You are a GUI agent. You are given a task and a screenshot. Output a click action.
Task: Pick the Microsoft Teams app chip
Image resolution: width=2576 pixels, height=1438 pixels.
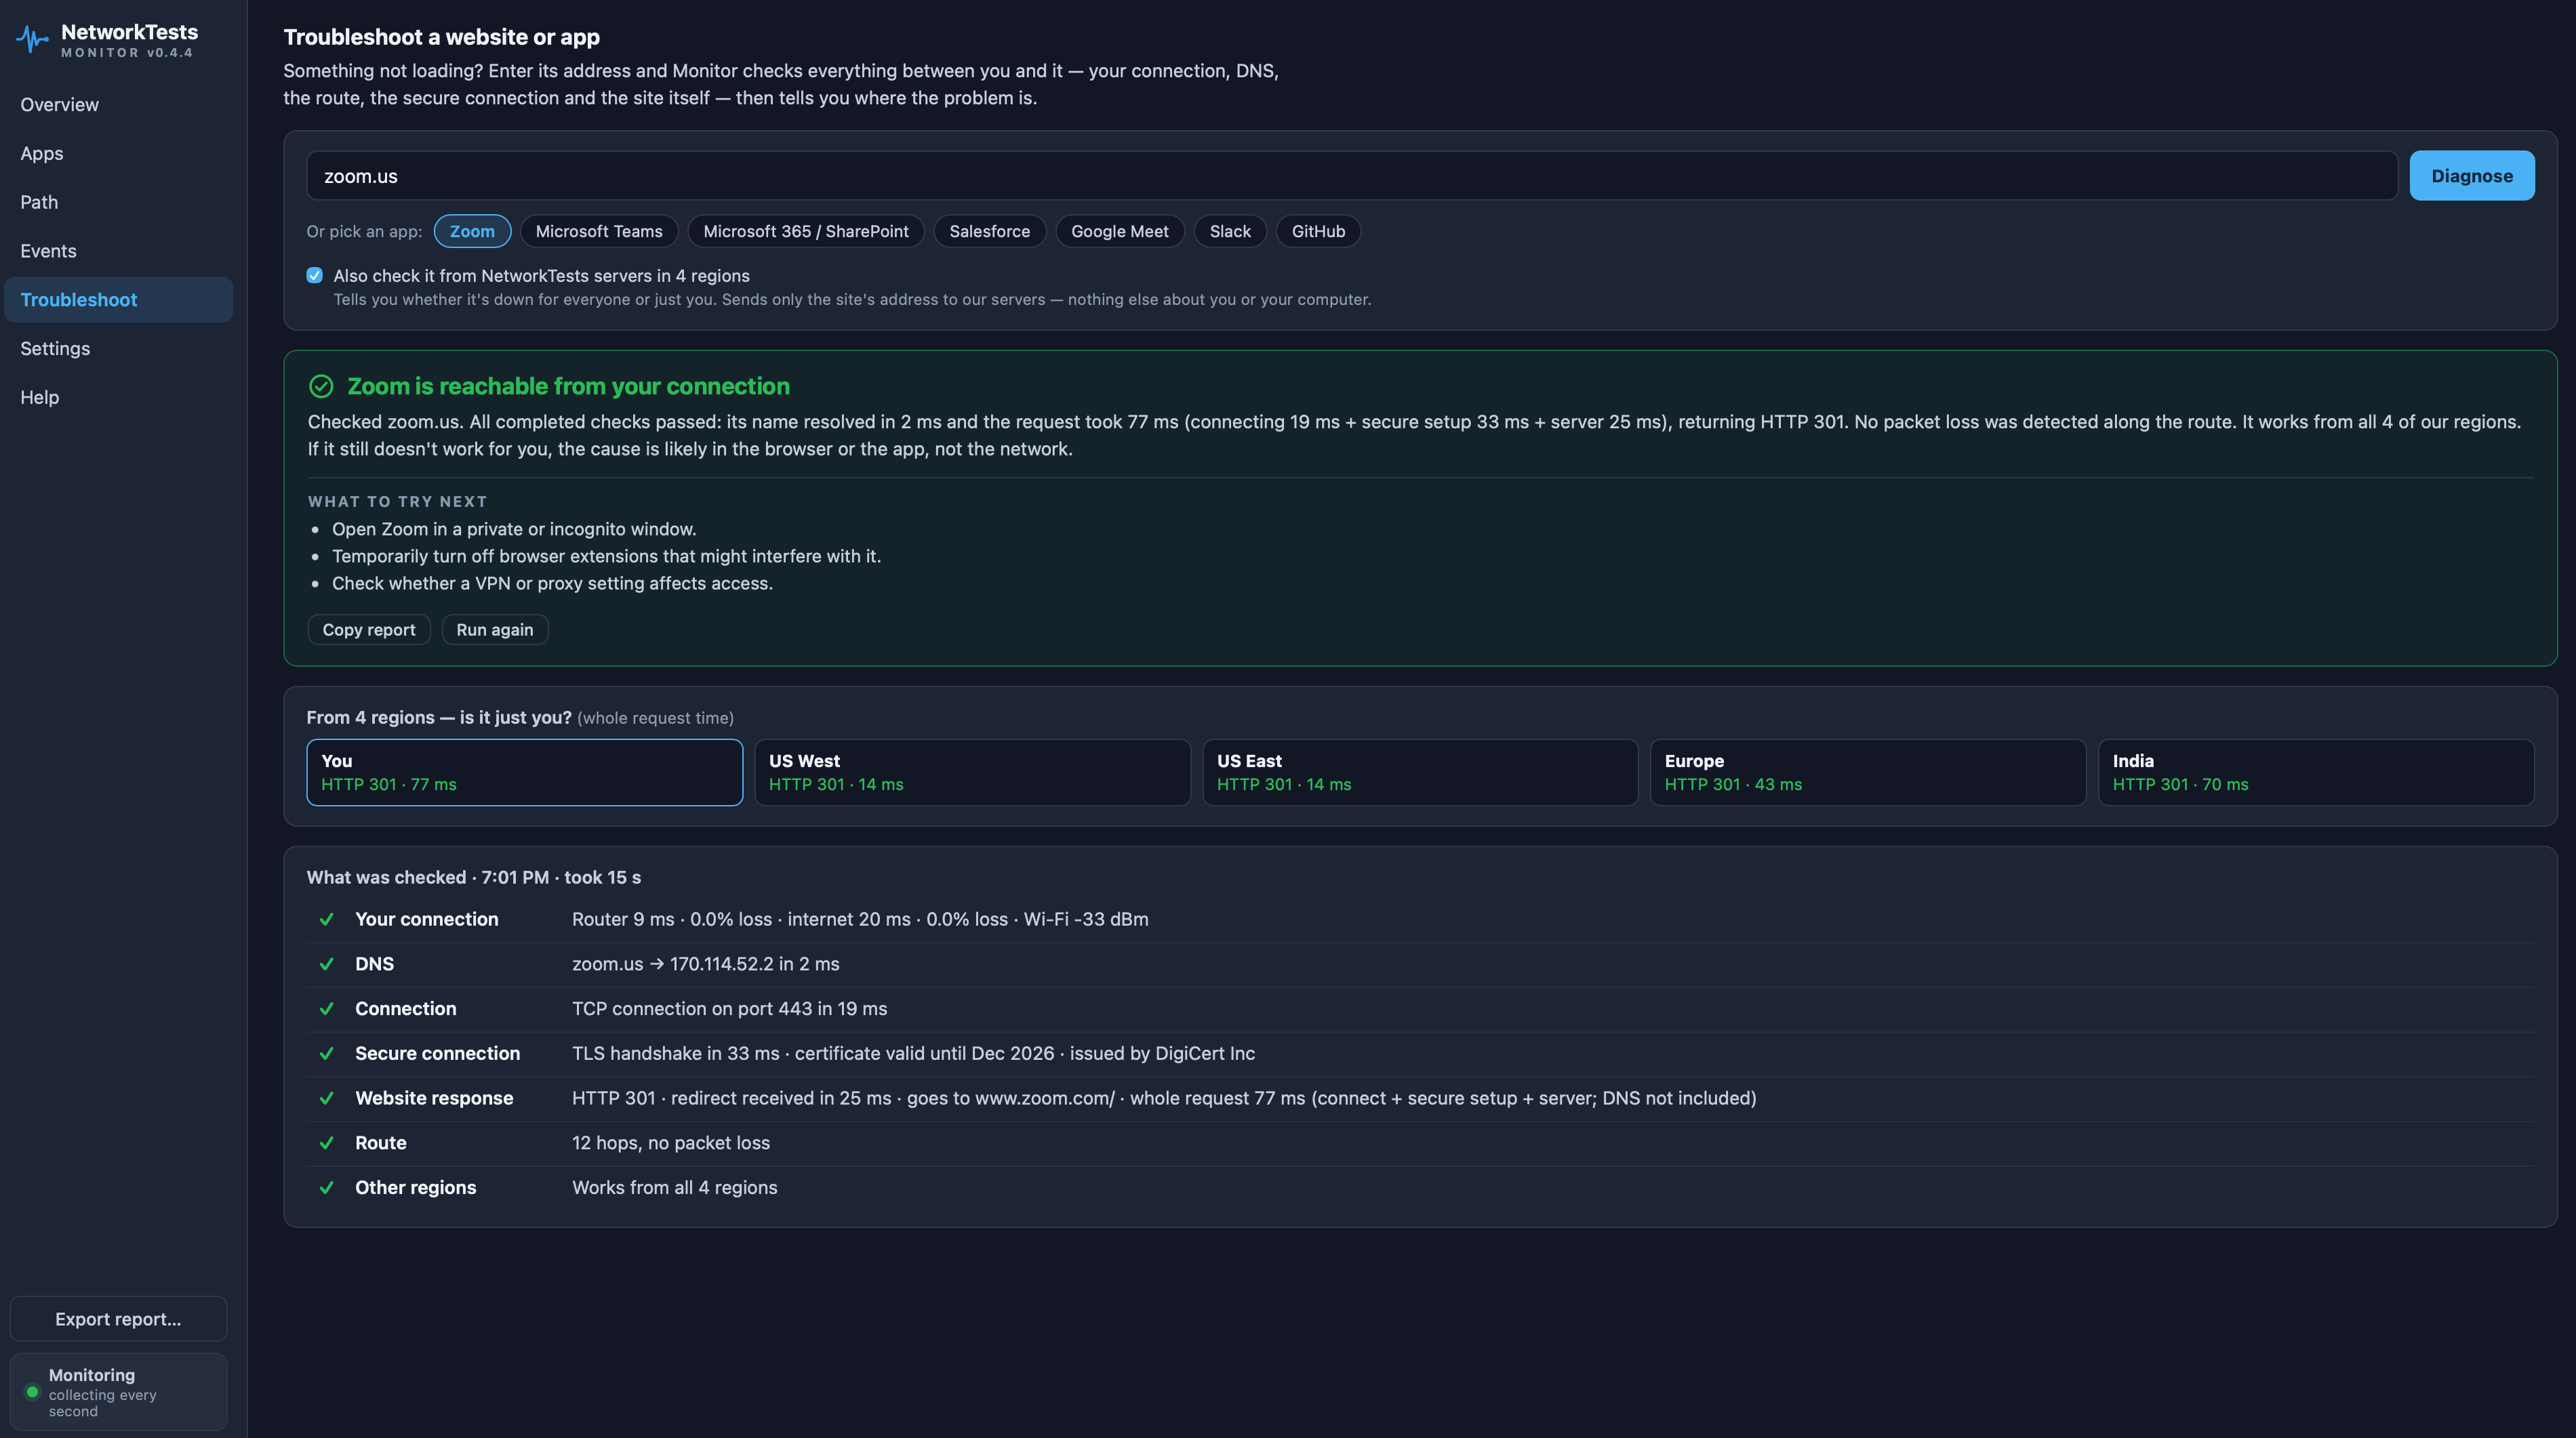point(599,231)
